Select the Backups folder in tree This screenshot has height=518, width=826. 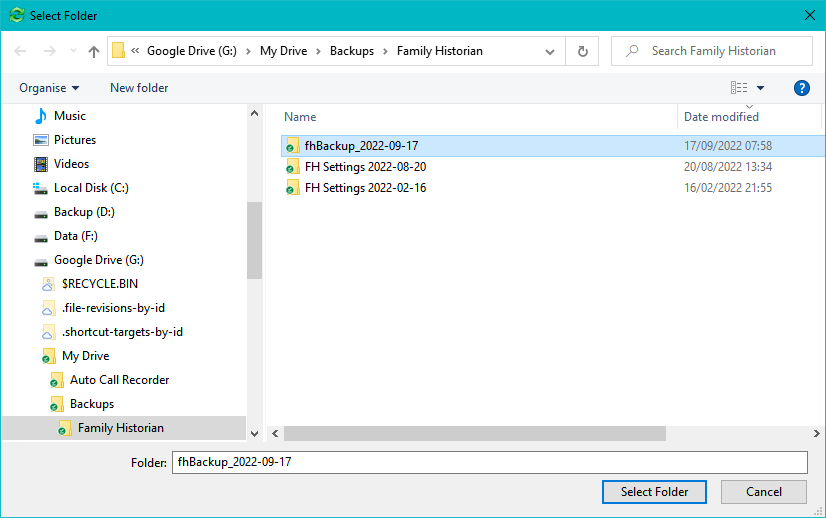(92, 404)
